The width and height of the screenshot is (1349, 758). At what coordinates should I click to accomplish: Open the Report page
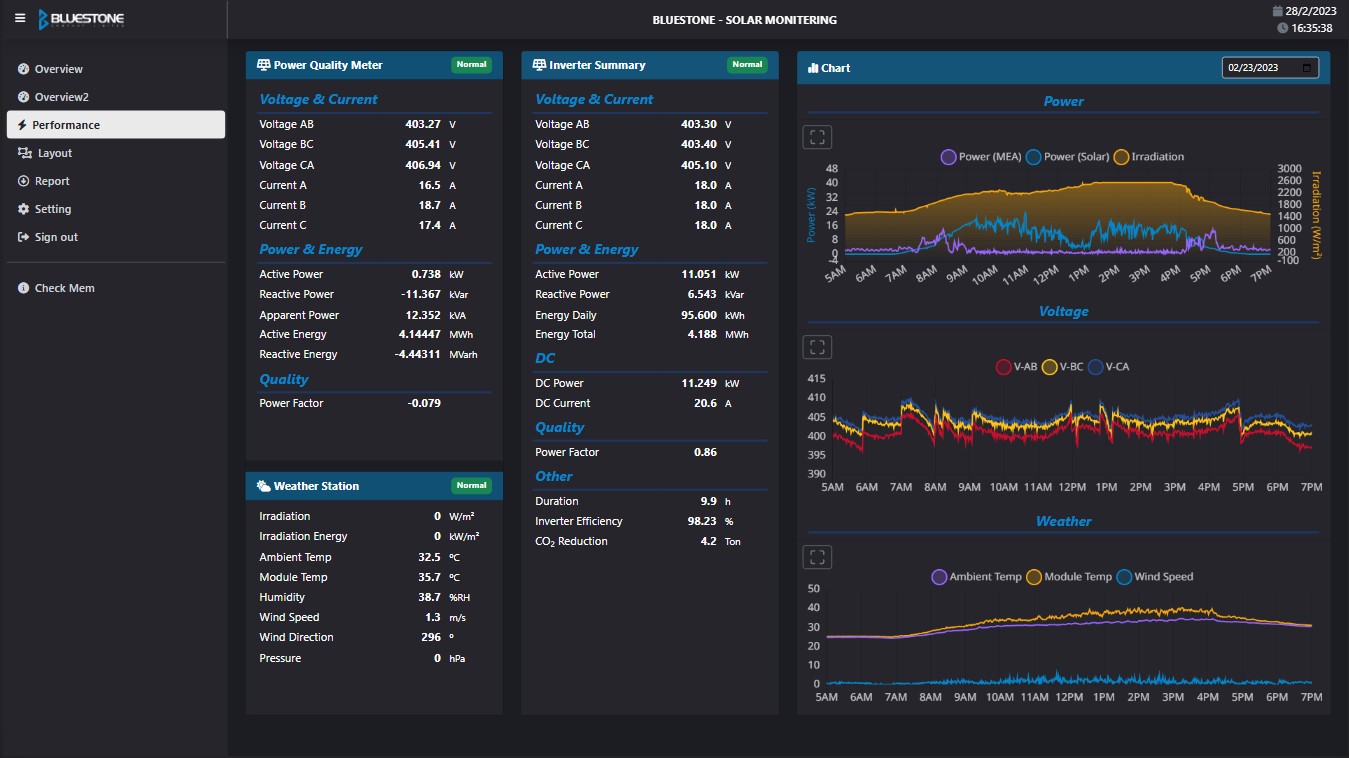coord(52,181)
